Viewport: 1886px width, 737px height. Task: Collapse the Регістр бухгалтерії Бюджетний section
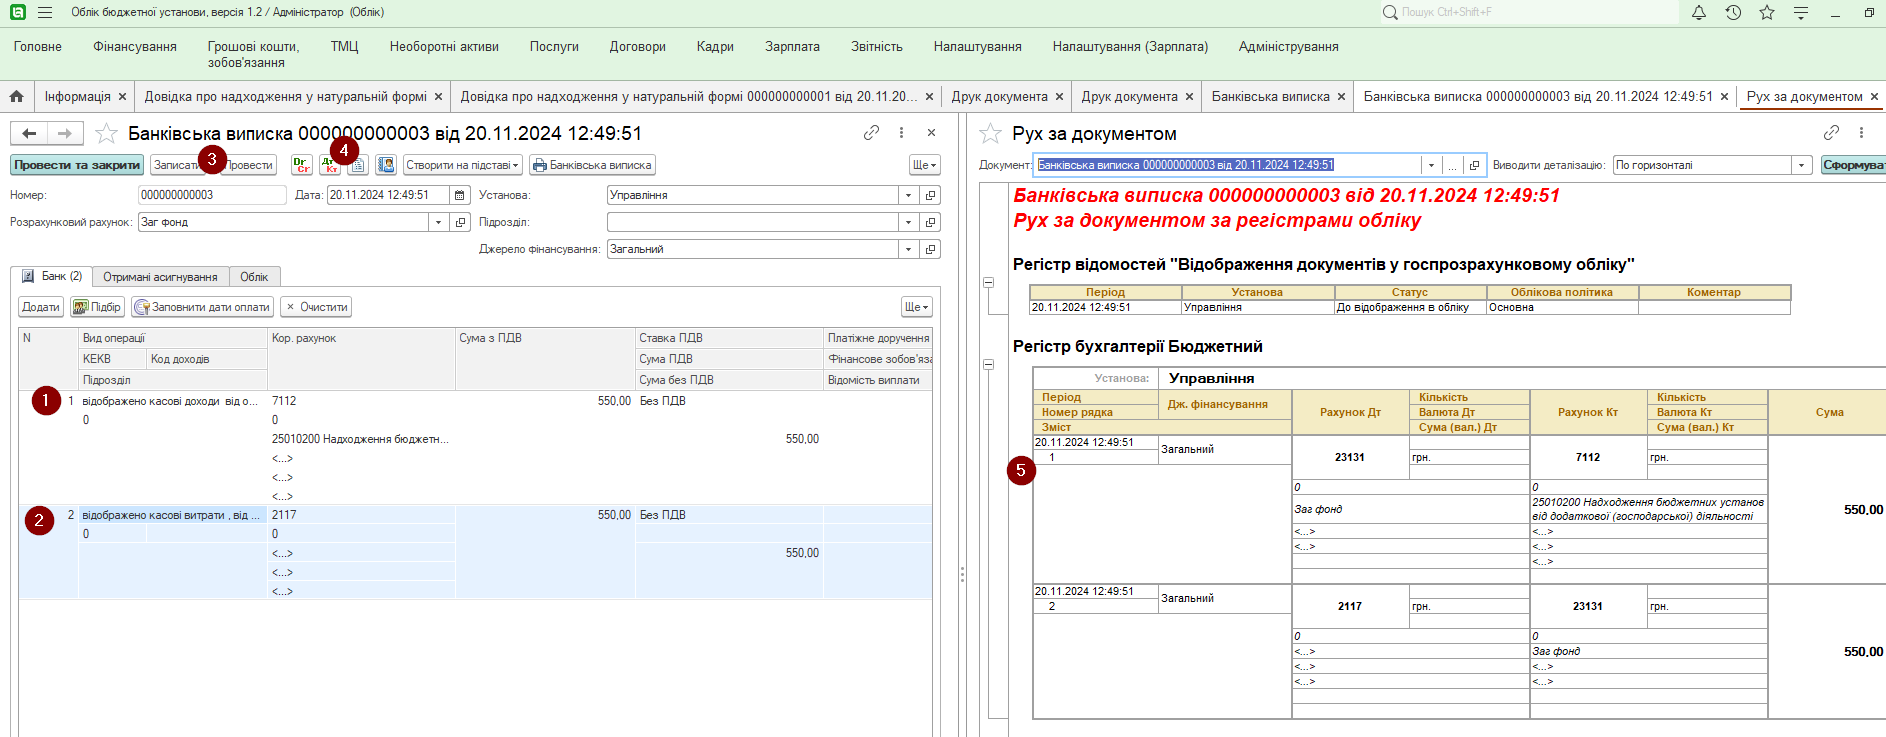pos(989,365)
